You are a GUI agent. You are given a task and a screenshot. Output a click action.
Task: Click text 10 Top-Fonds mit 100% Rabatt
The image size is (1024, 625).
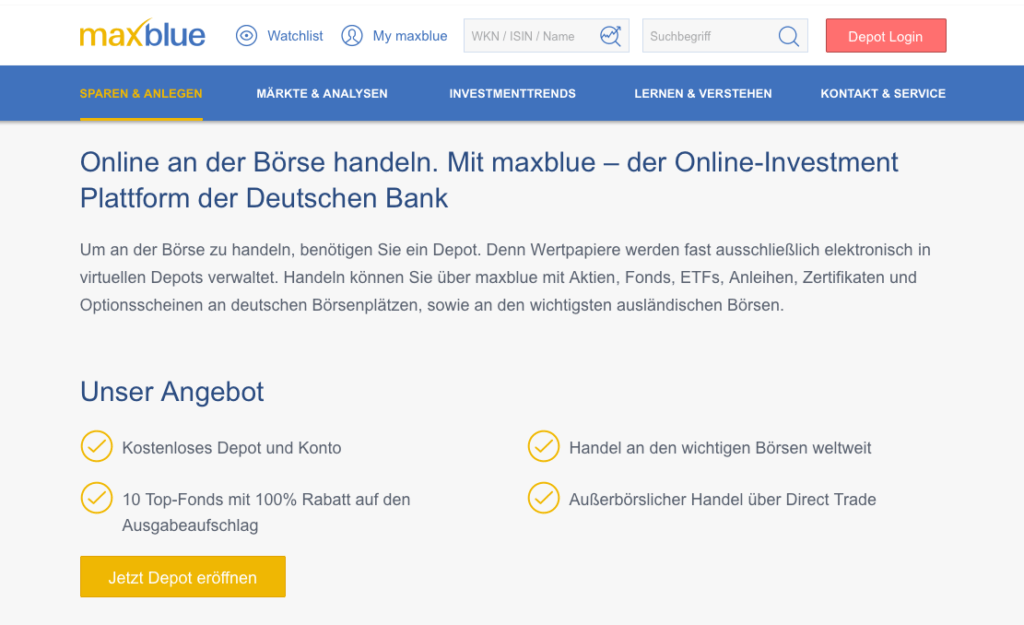point(266,512)
